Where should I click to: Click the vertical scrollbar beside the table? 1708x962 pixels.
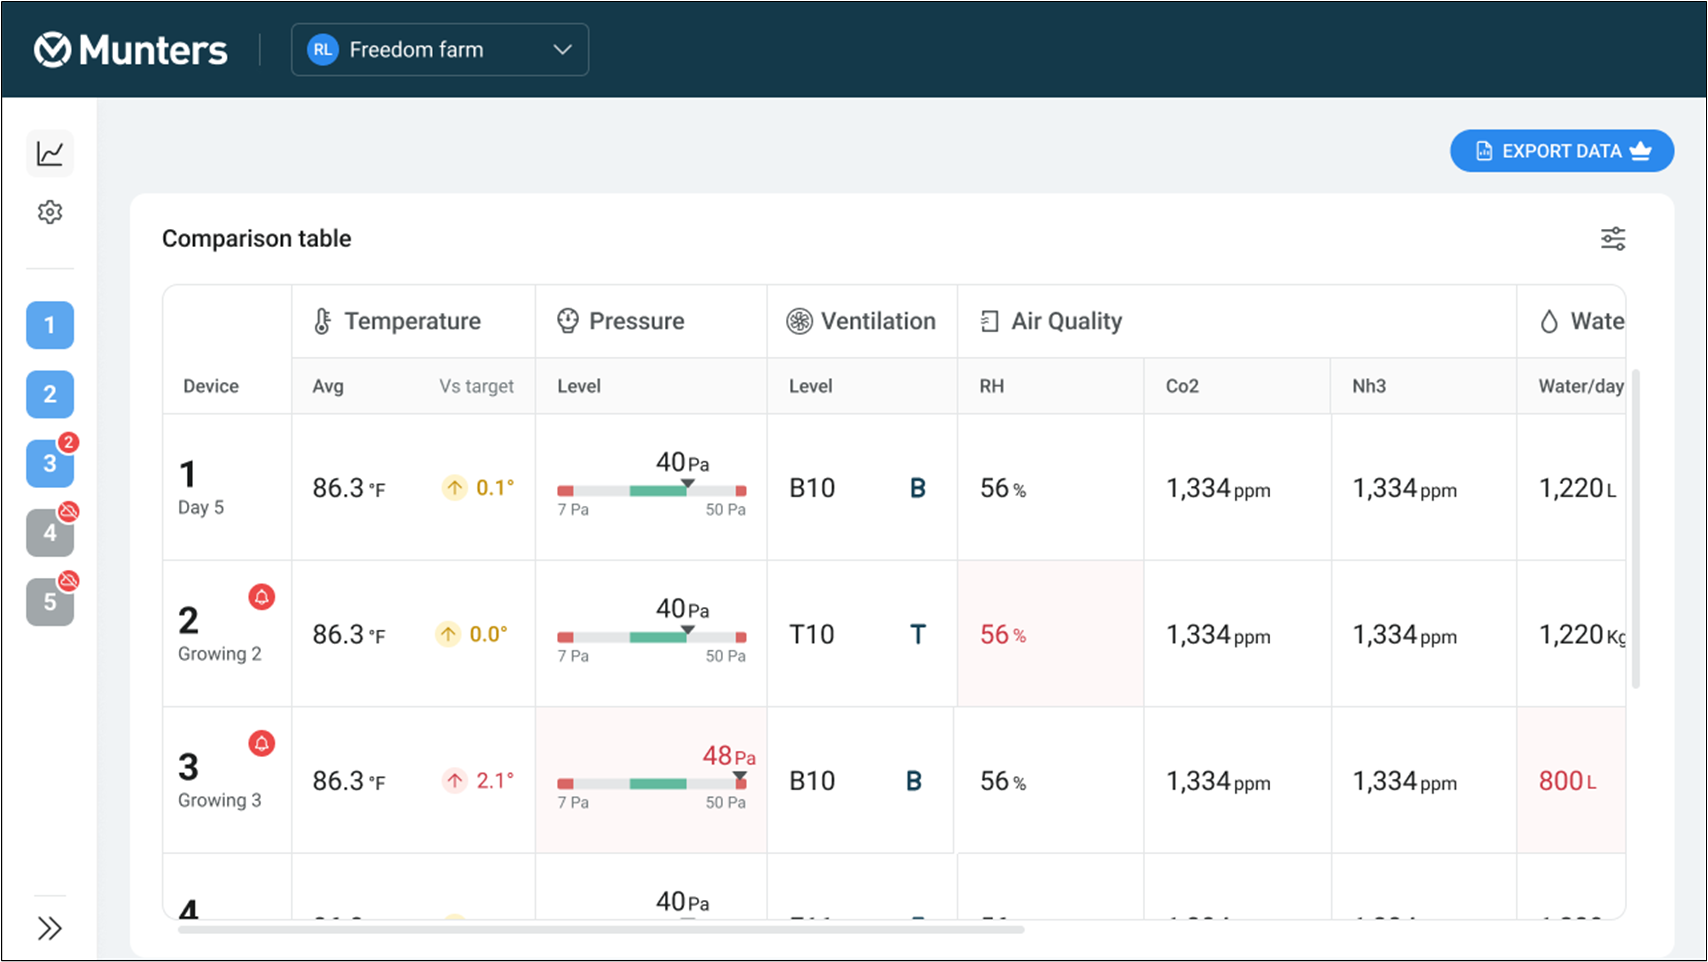(x=1636, y=529)
